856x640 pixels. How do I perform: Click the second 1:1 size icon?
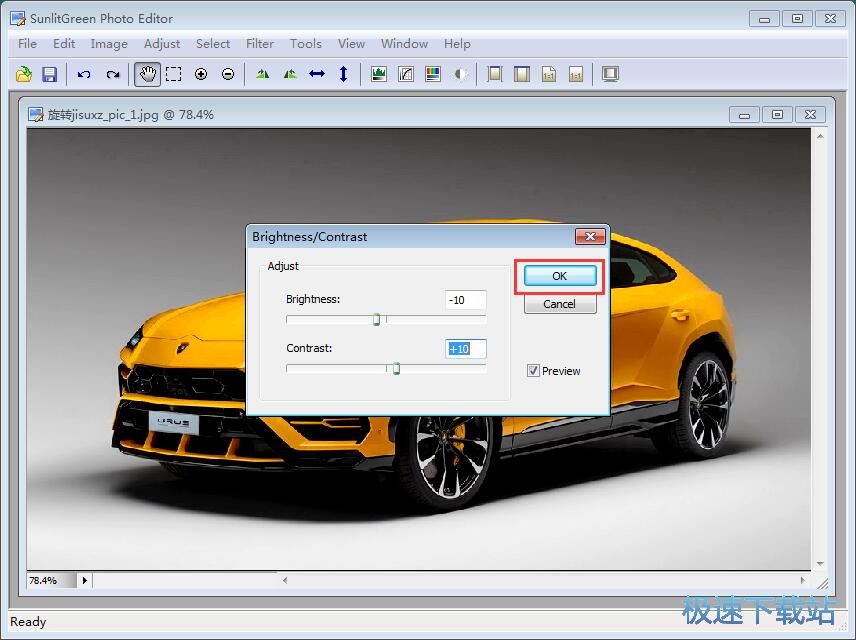pyautogui.click(x=576, y=74)
